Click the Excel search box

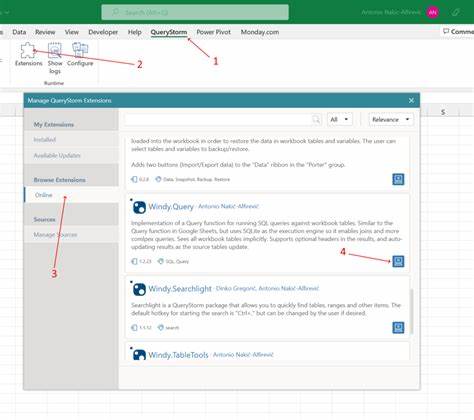tap(195, 12)
